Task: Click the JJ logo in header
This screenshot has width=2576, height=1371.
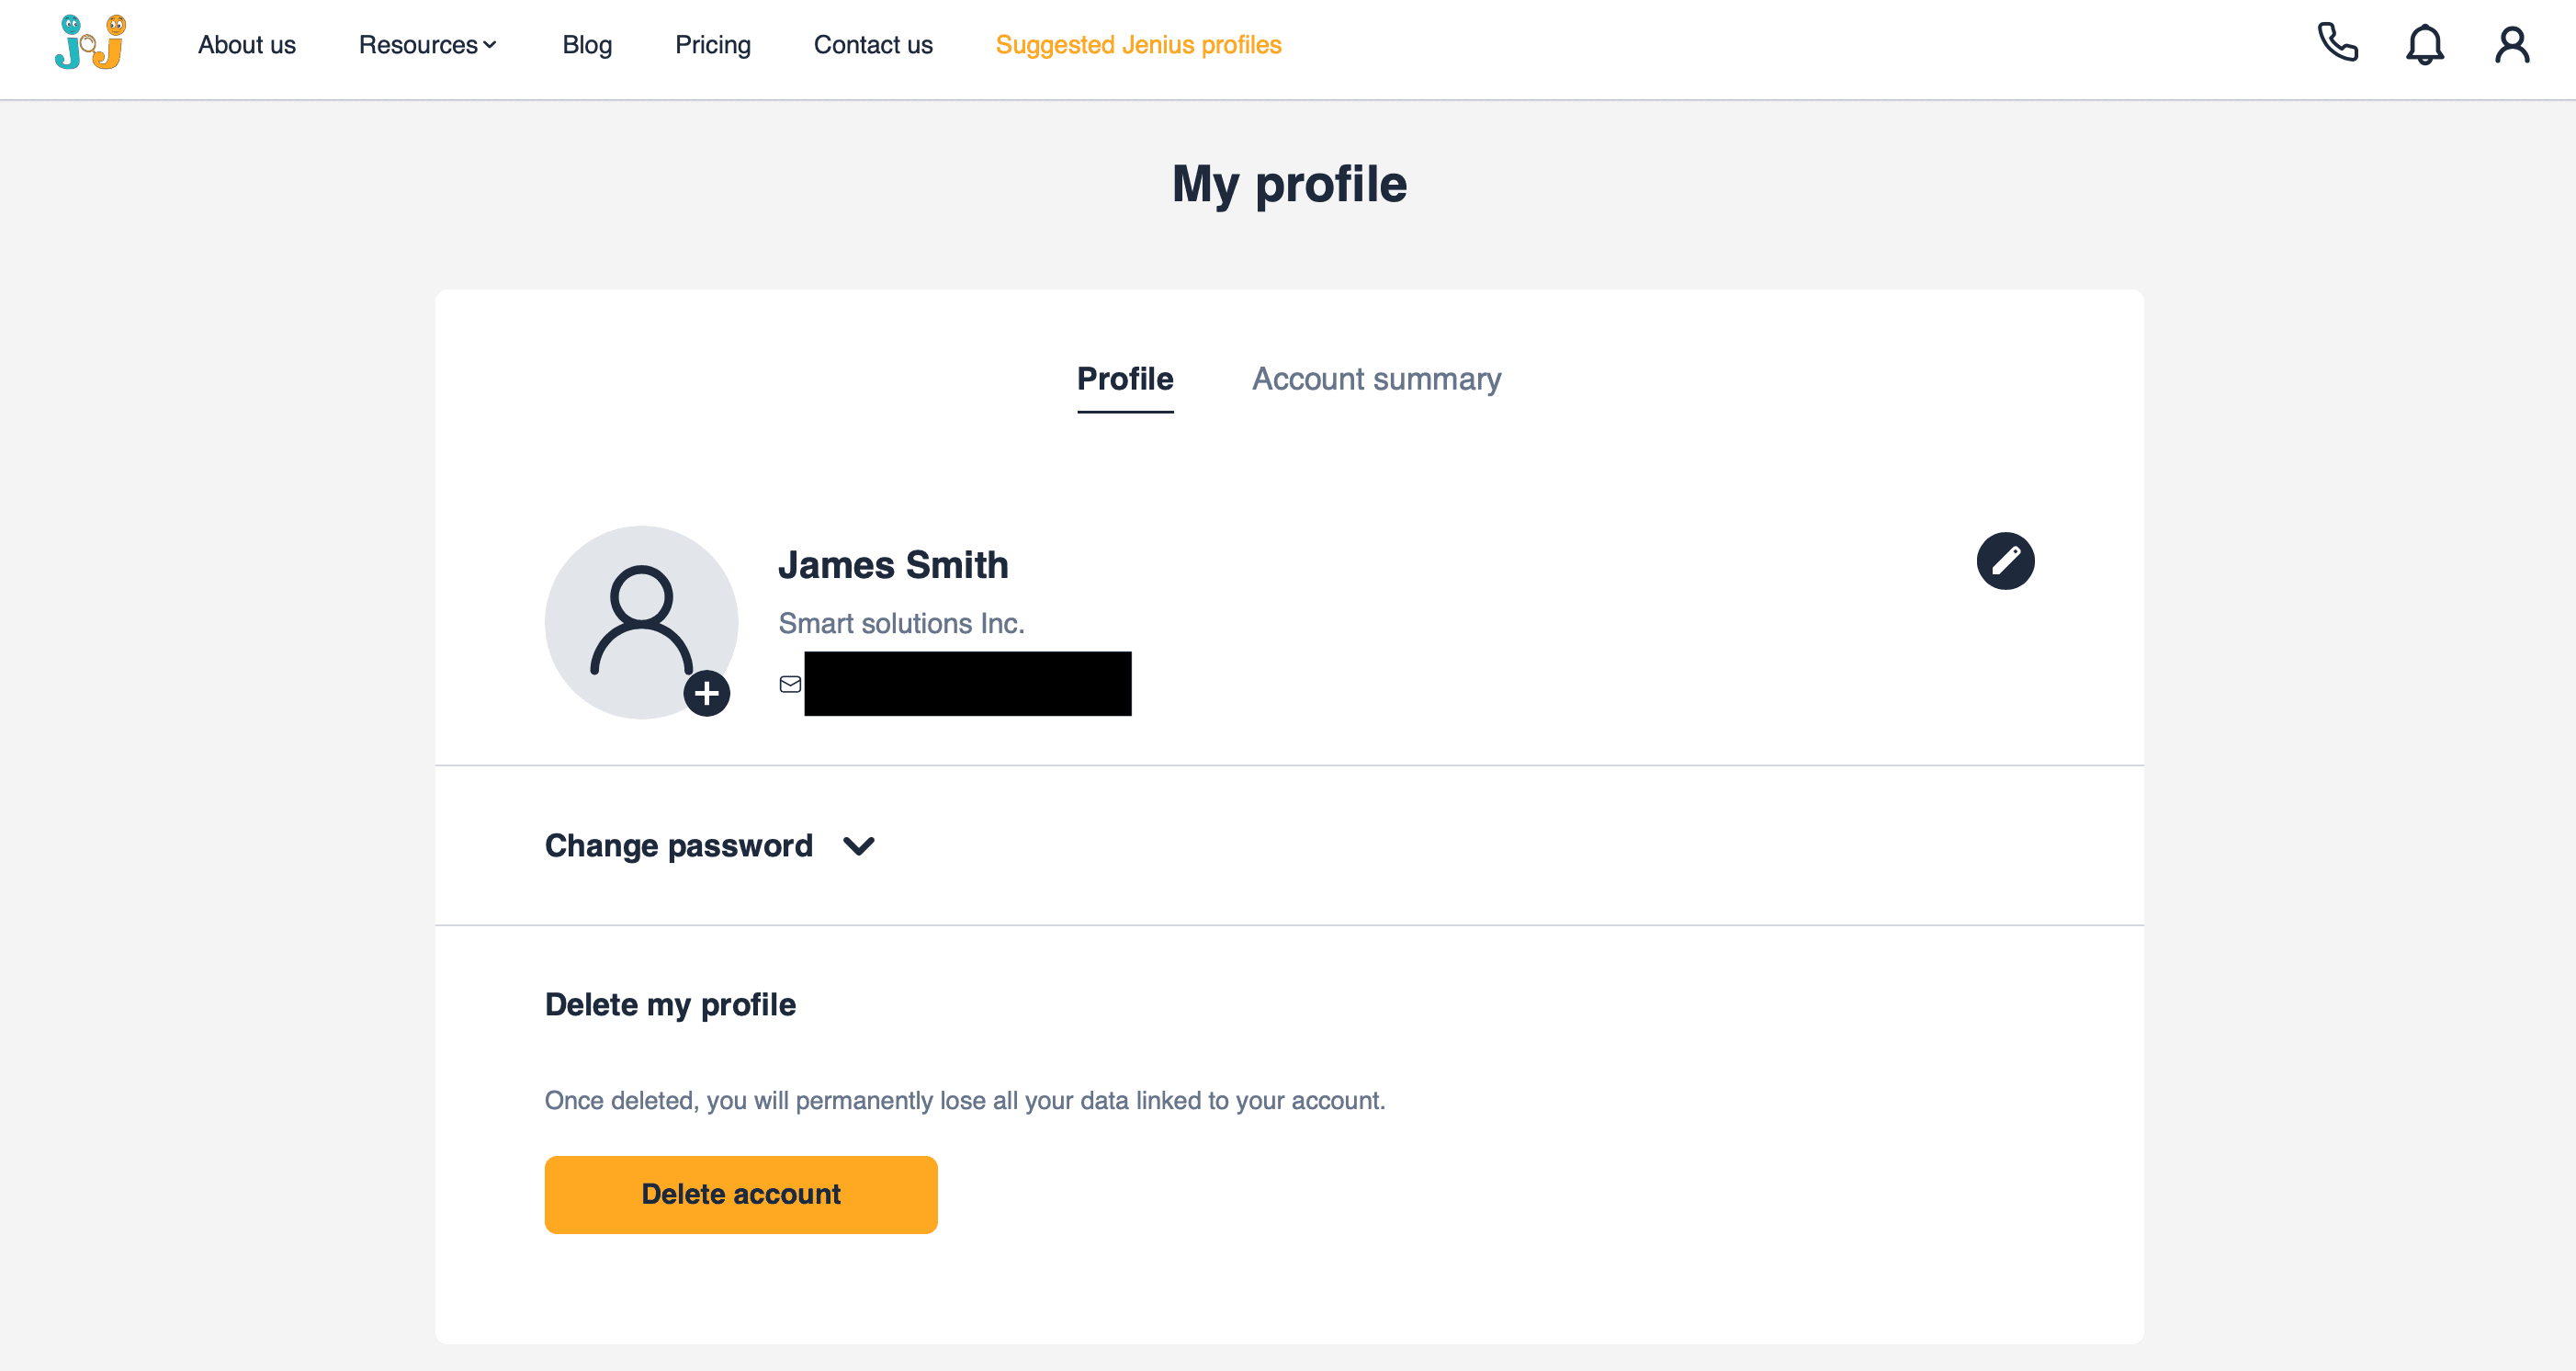Action: [x=91, y=43]
